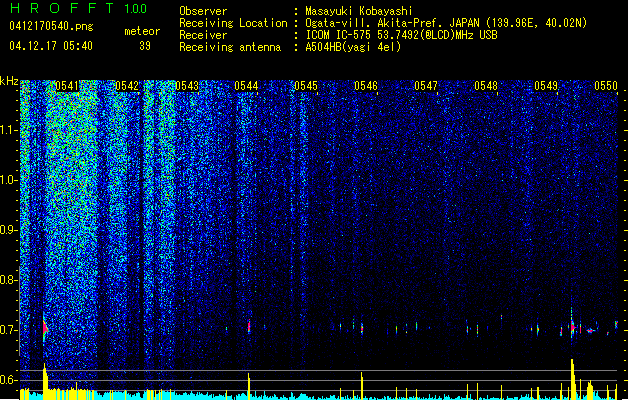Select the file name 0412170540.png
The width and height of the screenshot is (629, 400).
pyautogui.click(x=51, y=27)
